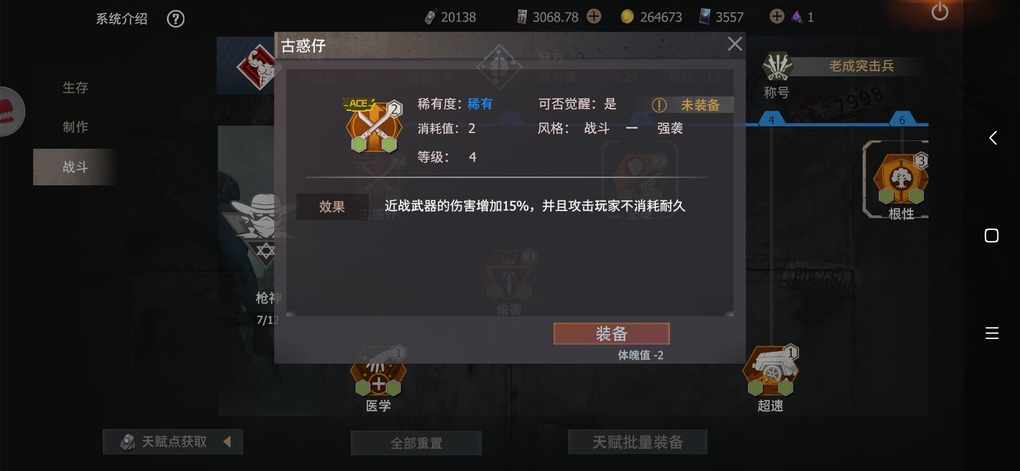Viewport: 1020px width, 471px height.
Task: Click the 未装备 status warning indicator
Action: (x=691, y=105)
